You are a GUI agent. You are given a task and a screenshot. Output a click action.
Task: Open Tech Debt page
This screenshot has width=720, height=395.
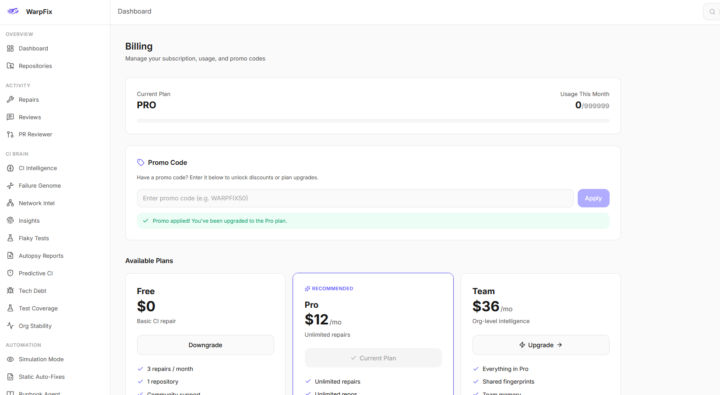[32, 290]
